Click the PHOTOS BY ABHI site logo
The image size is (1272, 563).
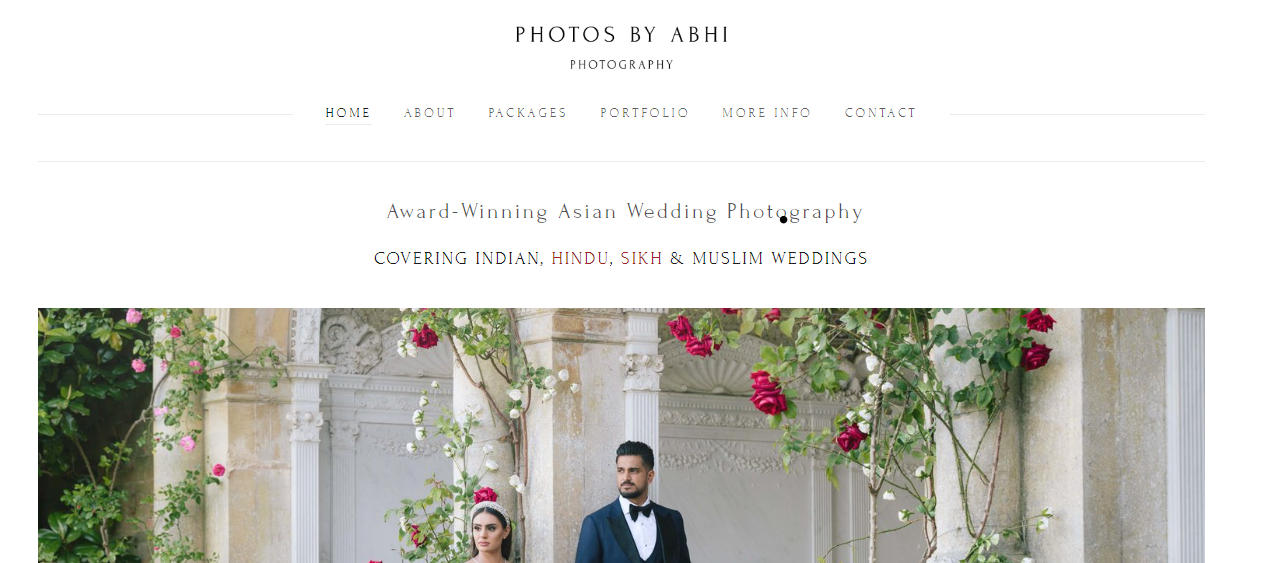pos(622,35)
